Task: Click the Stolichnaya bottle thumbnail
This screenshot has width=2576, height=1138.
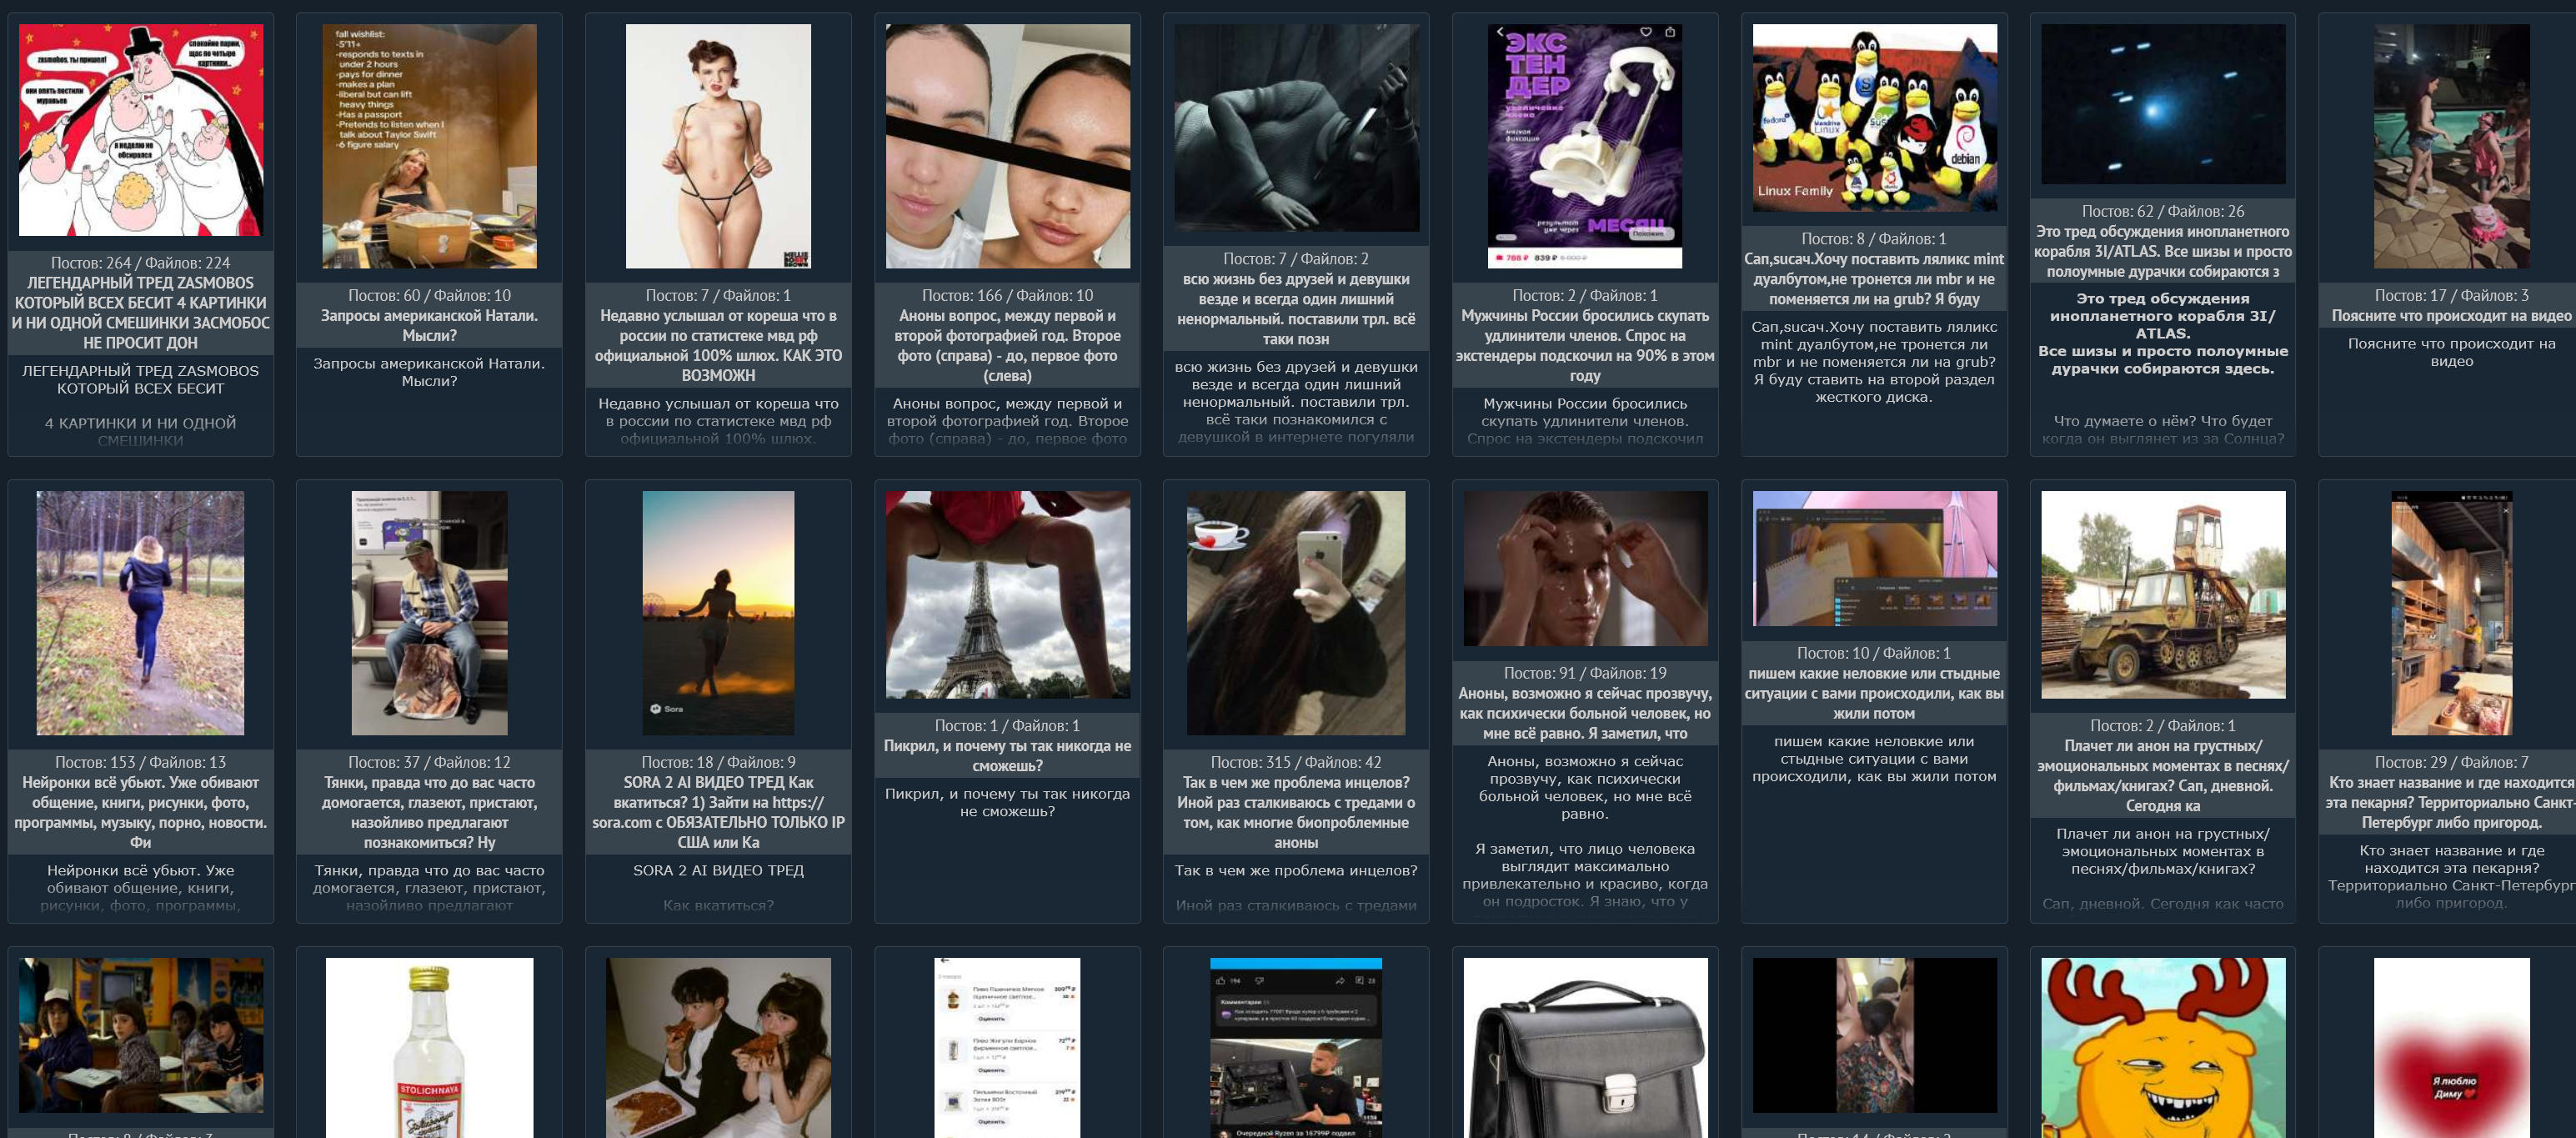Action: point(429,1048)
